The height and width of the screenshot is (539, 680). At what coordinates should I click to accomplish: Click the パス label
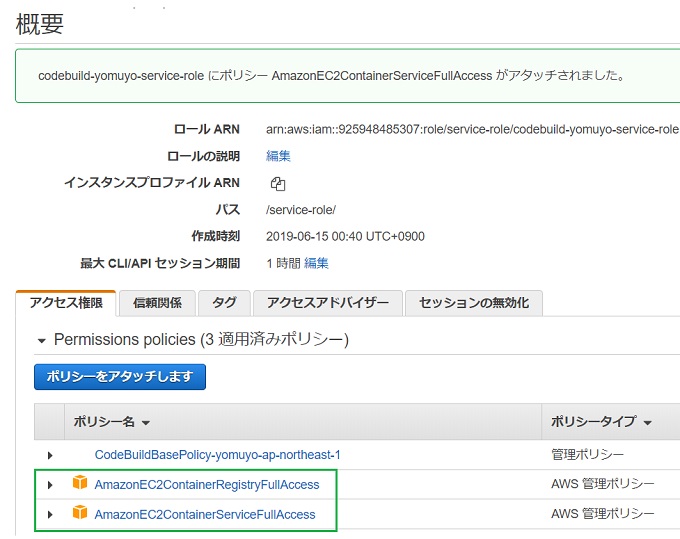point(228,210)
